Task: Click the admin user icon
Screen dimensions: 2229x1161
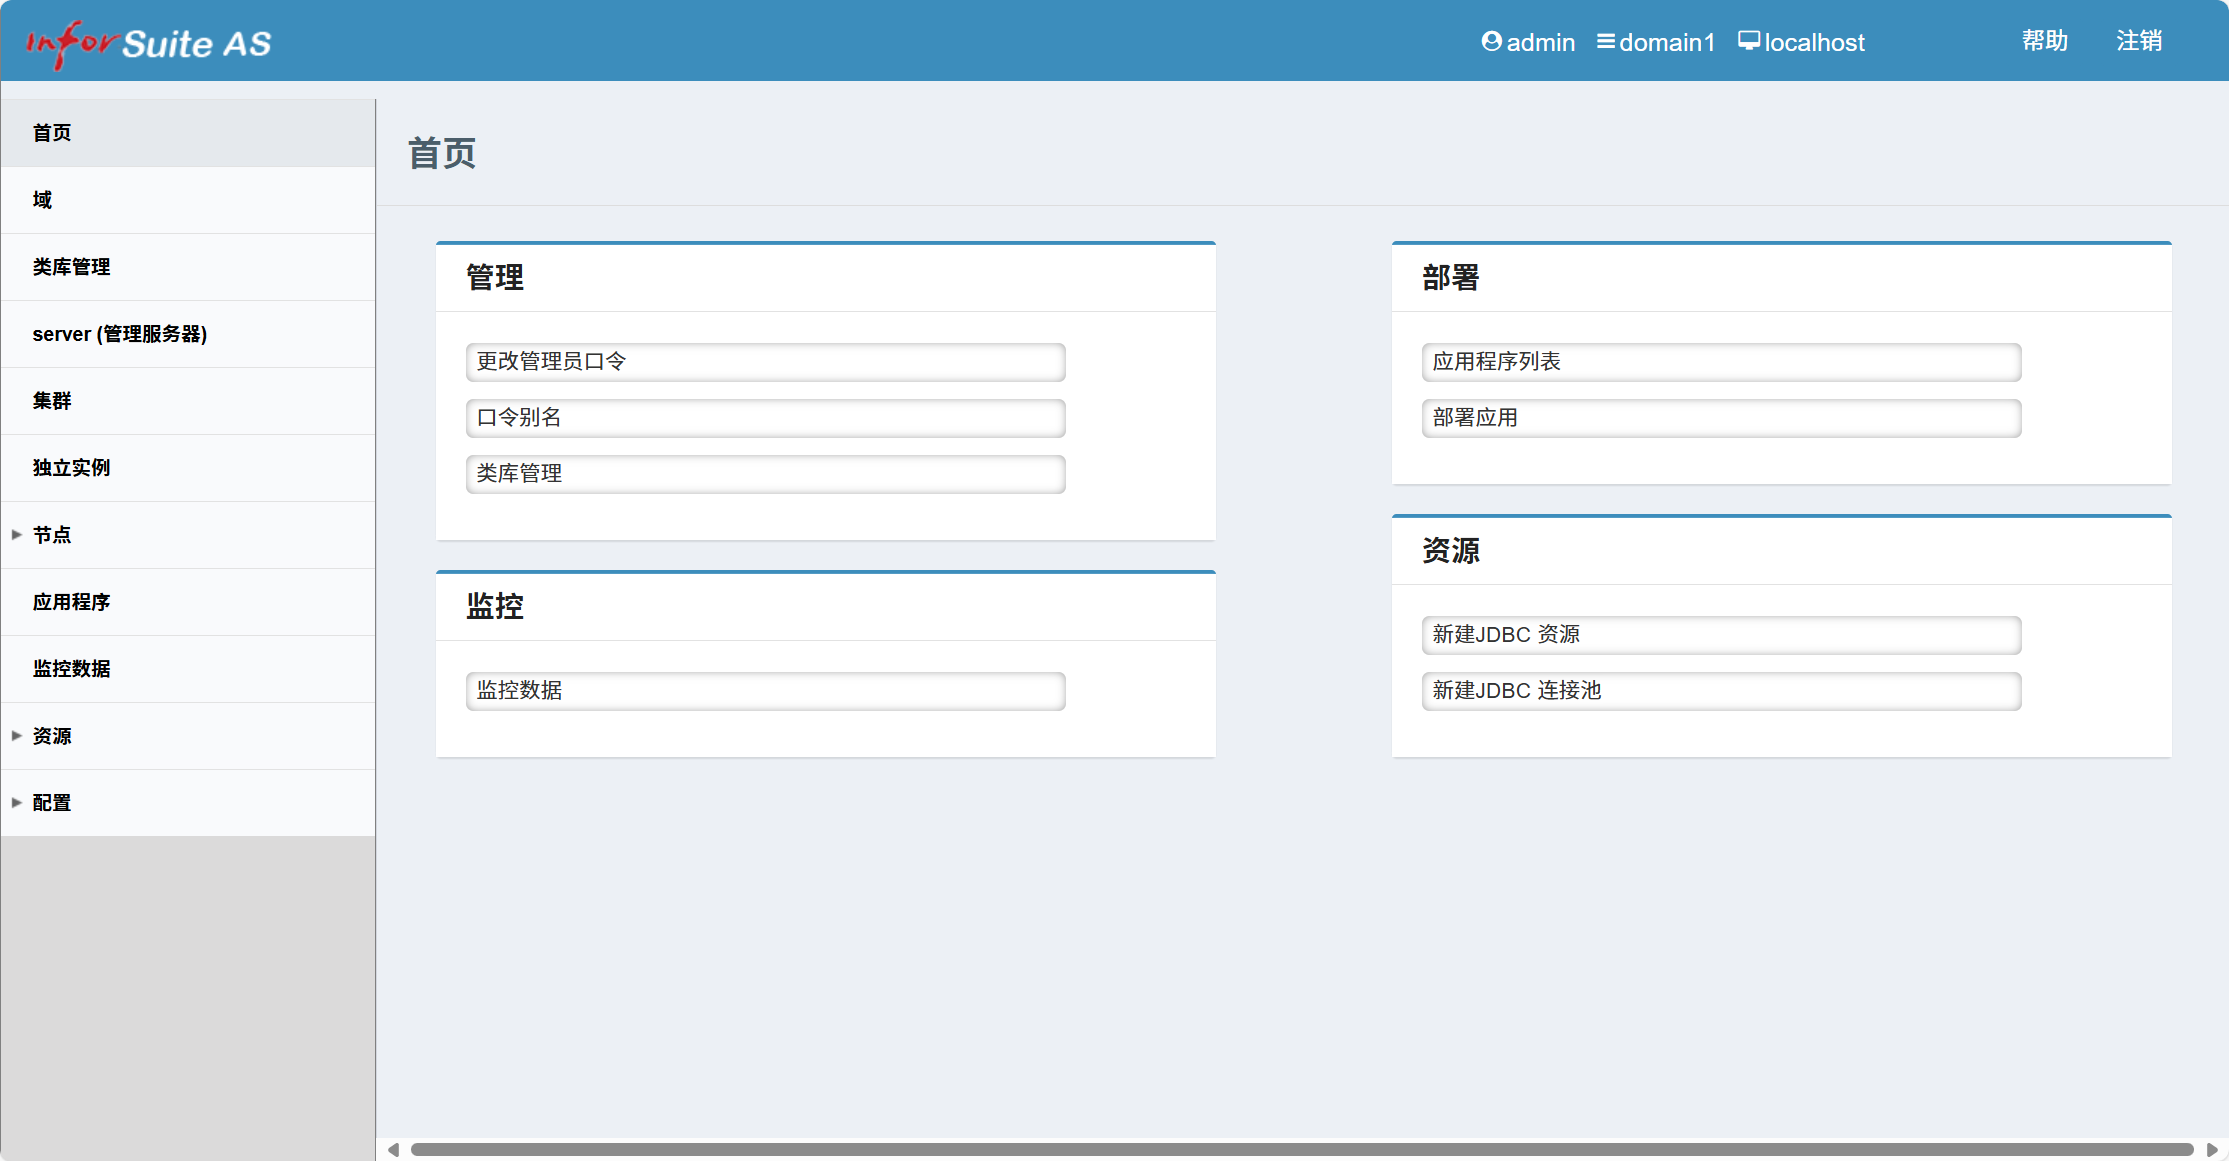Action: click(1491, 41)
